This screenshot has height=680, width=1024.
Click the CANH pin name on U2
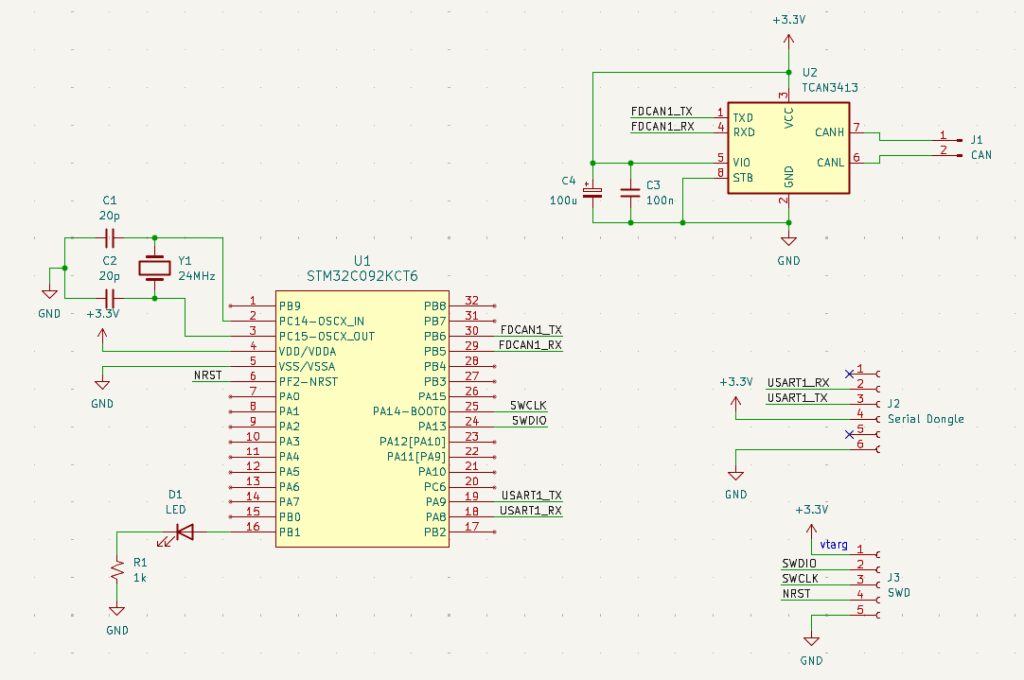(829, 133)
